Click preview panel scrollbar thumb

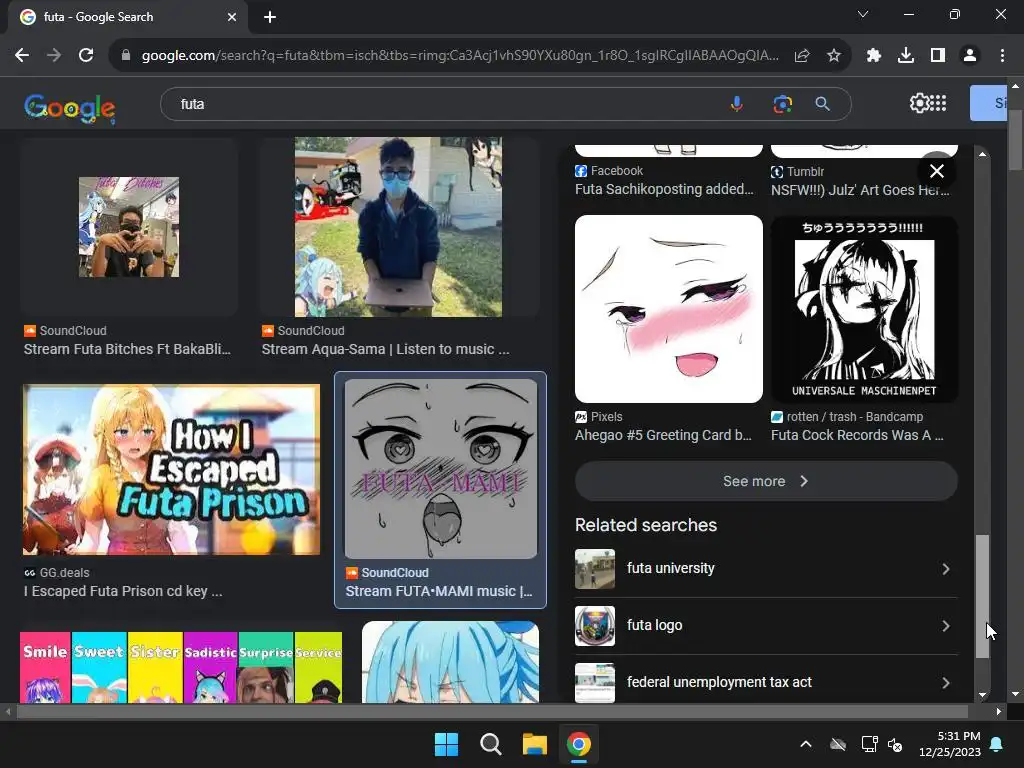982,596
